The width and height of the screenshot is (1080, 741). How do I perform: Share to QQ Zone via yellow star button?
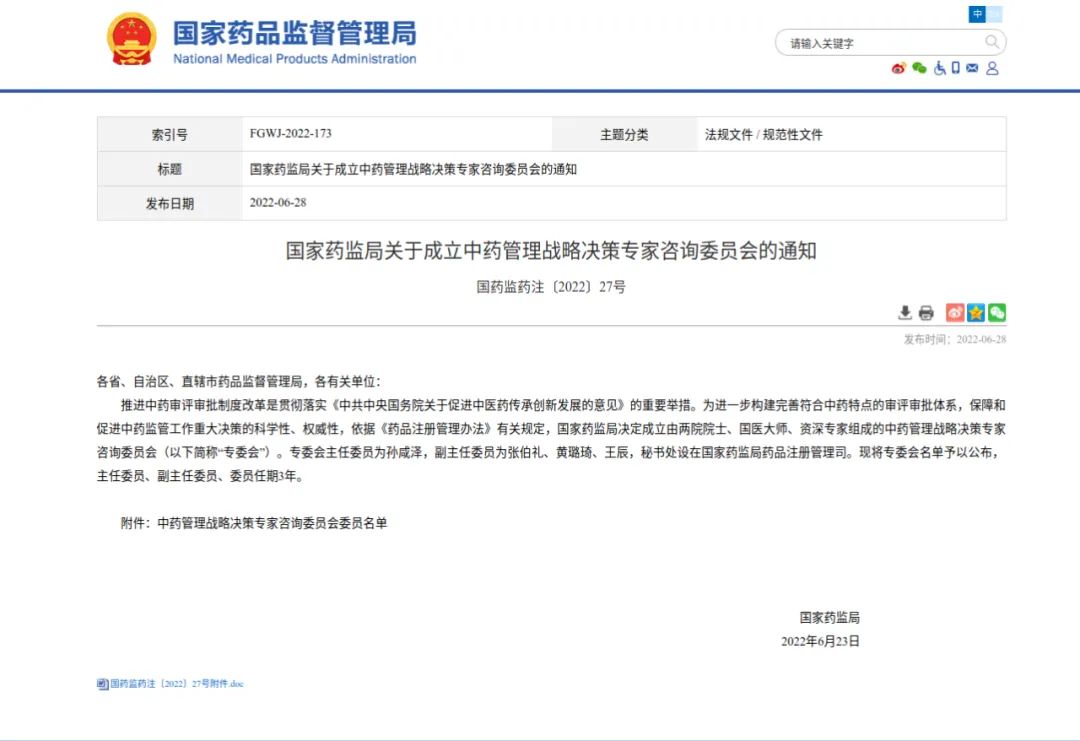click(976, 313)
